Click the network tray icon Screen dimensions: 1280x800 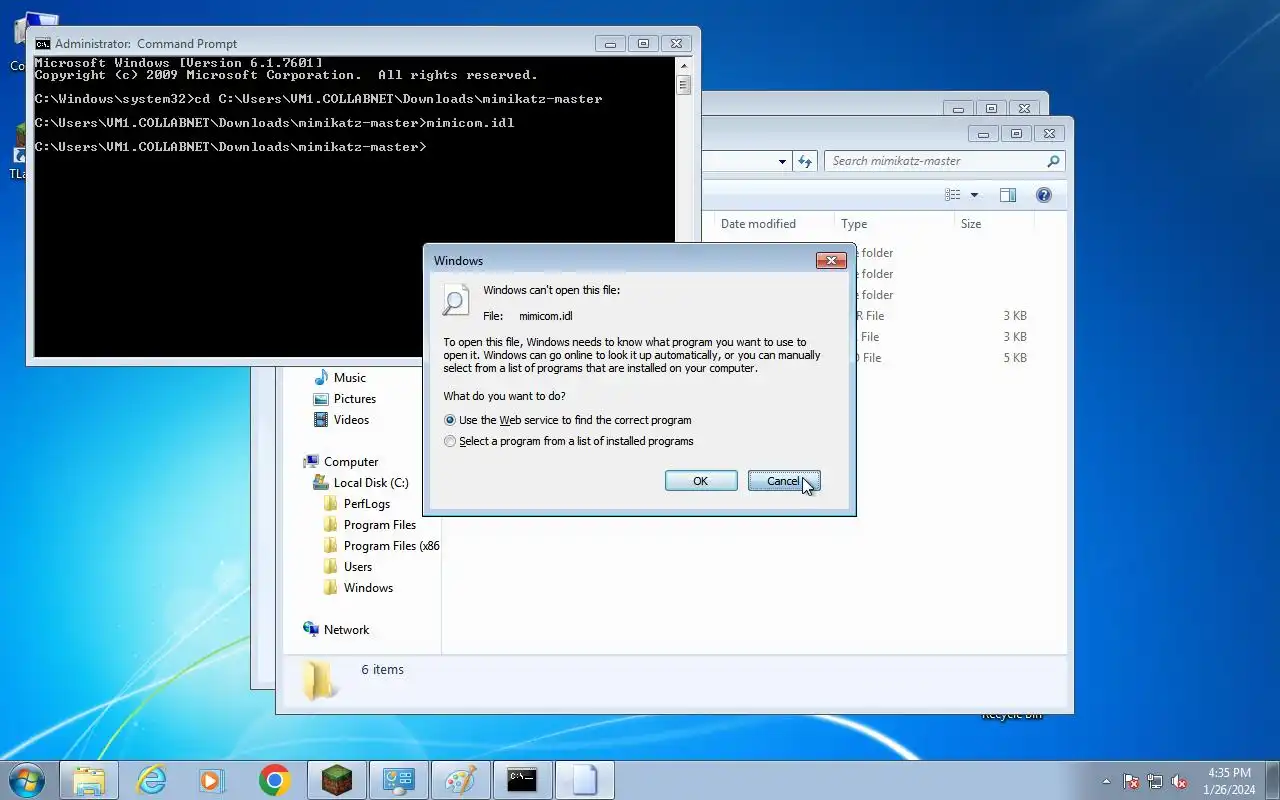click(x=1155, y=781)
